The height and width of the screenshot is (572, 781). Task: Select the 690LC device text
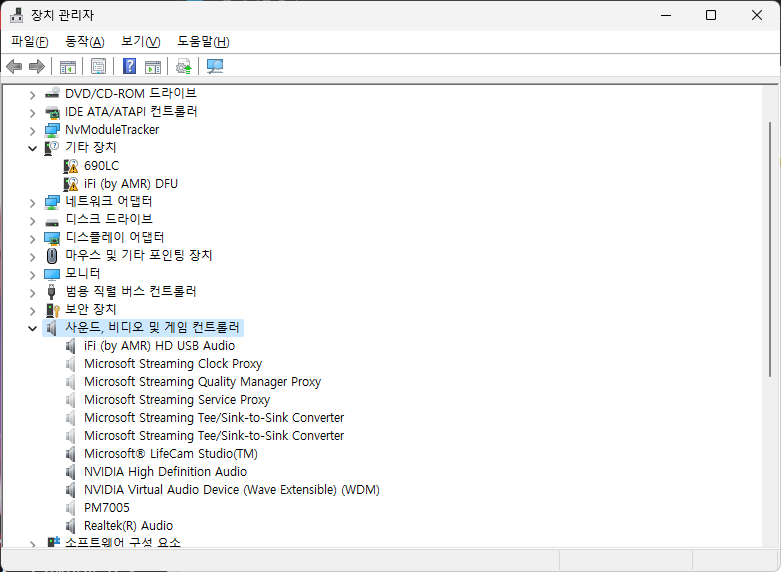[x=102, y=166]
